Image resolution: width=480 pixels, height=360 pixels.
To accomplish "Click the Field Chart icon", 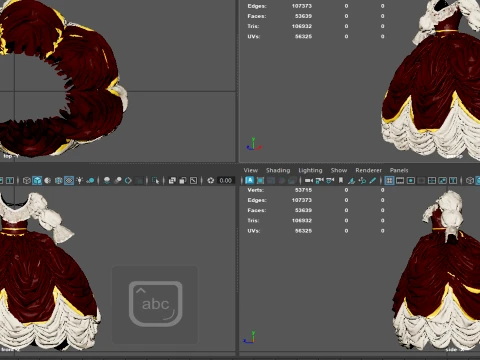I will 432,181.
